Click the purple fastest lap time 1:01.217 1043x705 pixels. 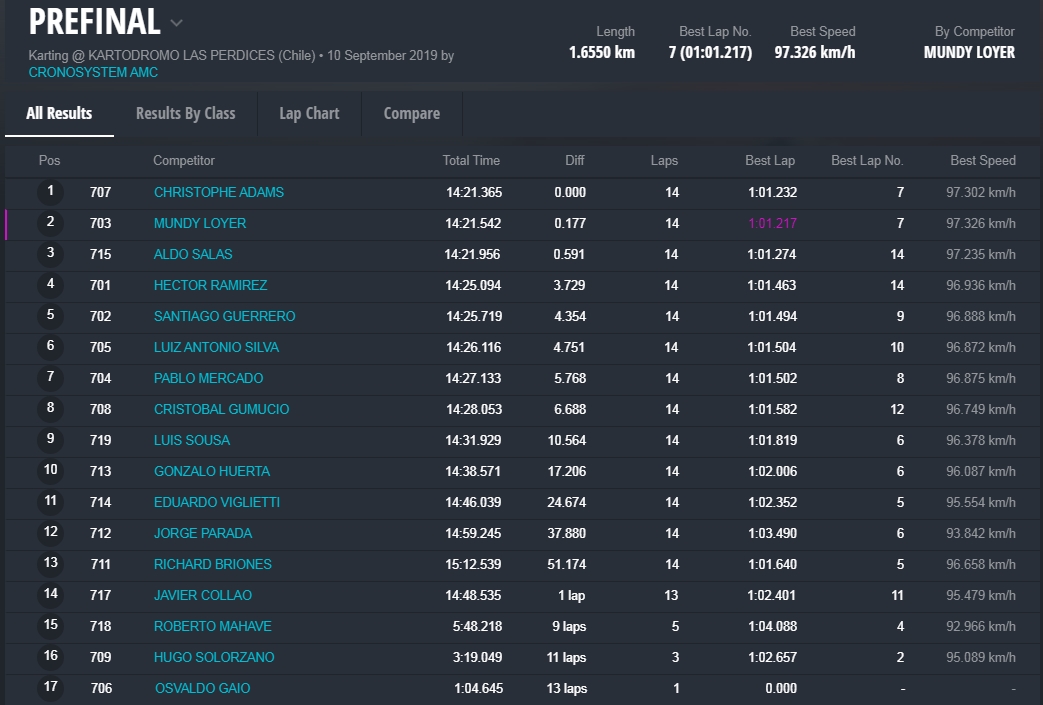(x=772, y=223)
